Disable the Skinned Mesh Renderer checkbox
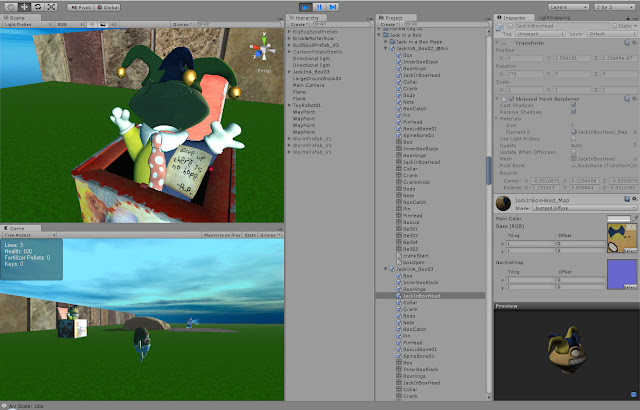The image size is (640, 410). [511, 99]
